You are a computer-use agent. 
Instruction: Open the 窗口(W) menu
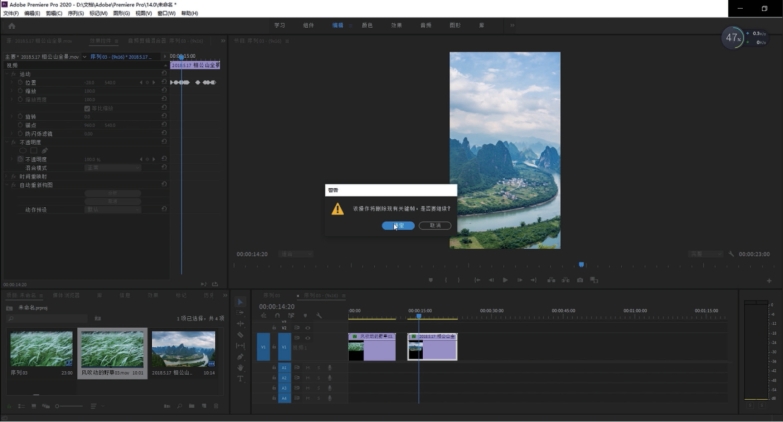point(166,13)
